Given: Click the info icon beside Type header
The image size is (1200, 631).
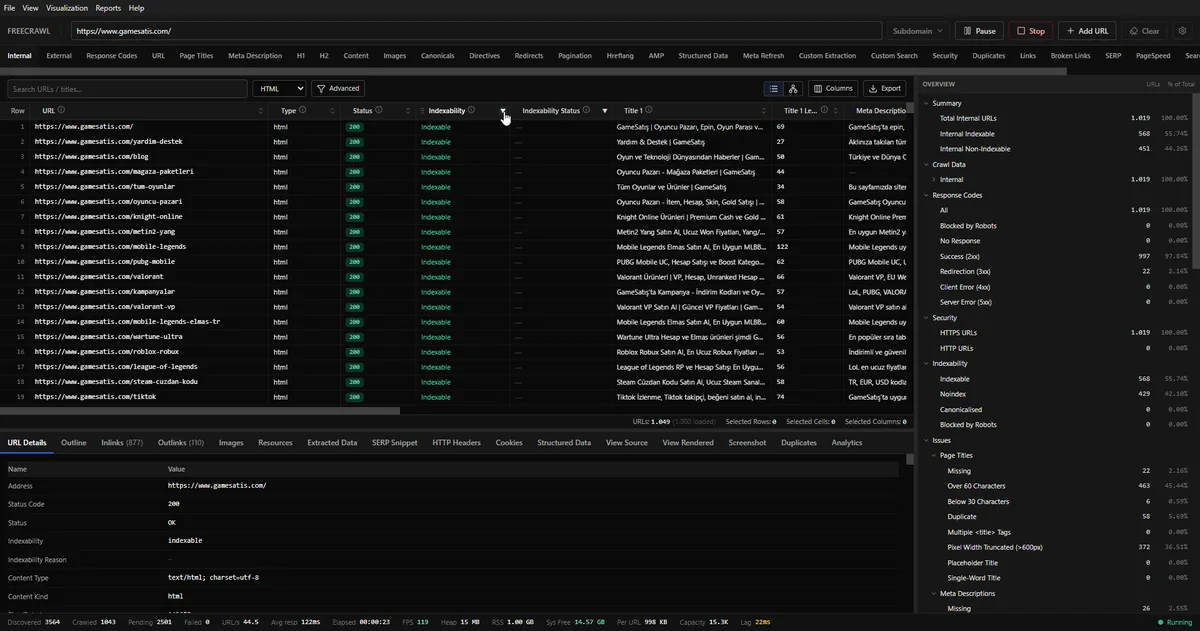Looking at the screenshot, I should pyautogui.click(x=303, y=110).
